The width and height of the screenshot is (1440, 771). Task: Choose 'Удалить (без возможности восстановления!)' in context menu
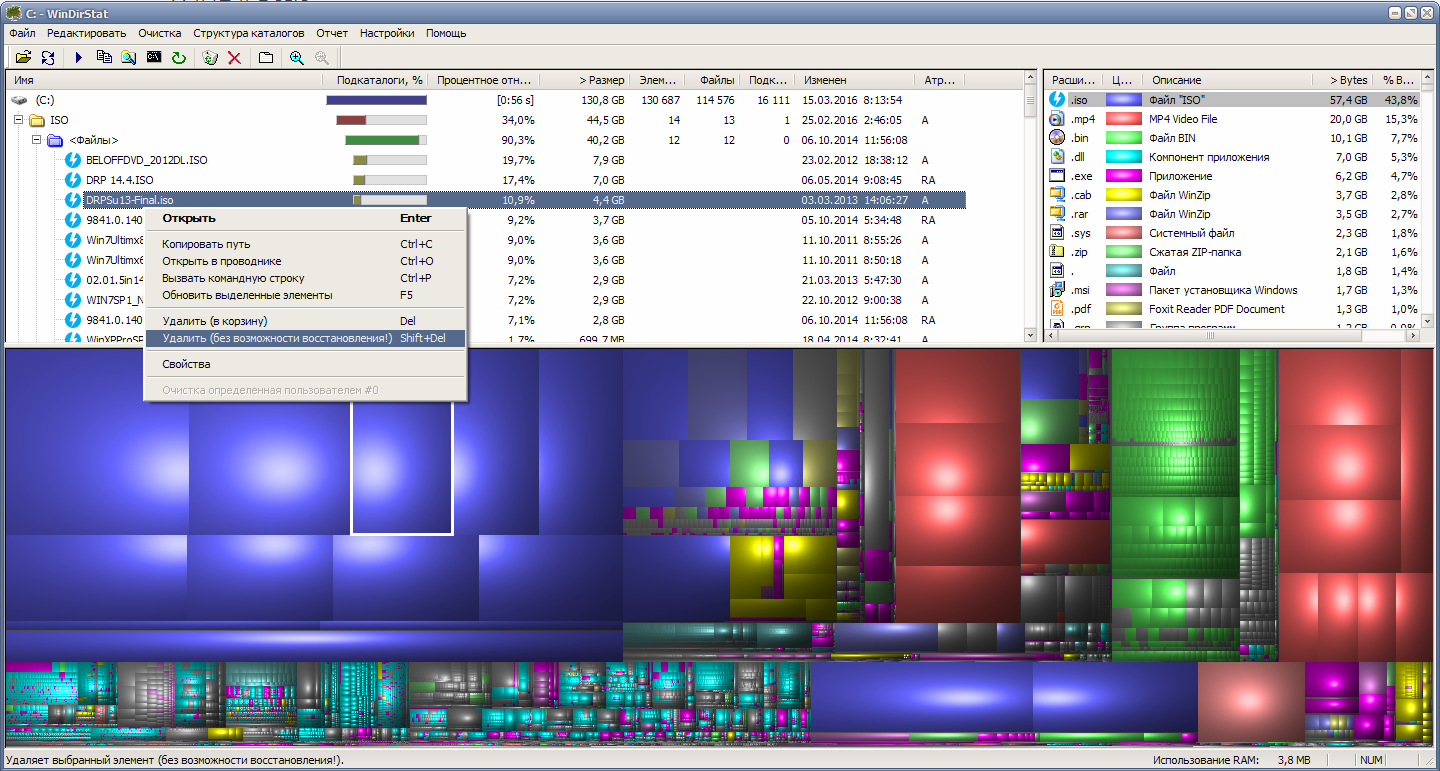(x=277, y=338)
